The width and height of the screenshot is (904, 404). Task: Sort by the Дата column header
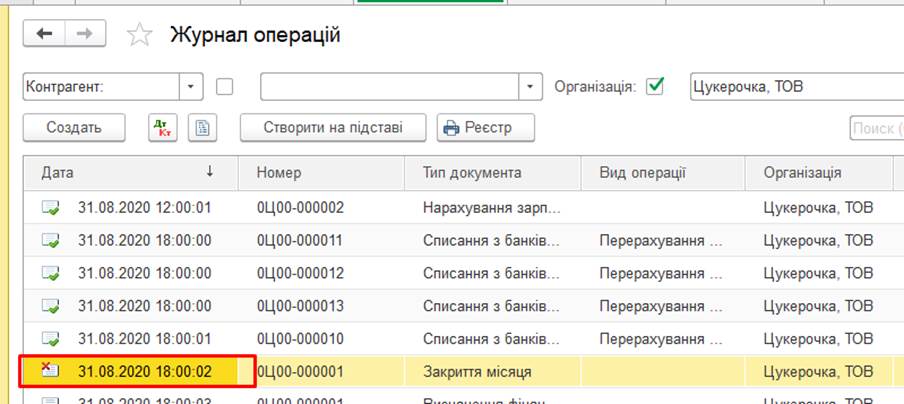click(128, 172)
